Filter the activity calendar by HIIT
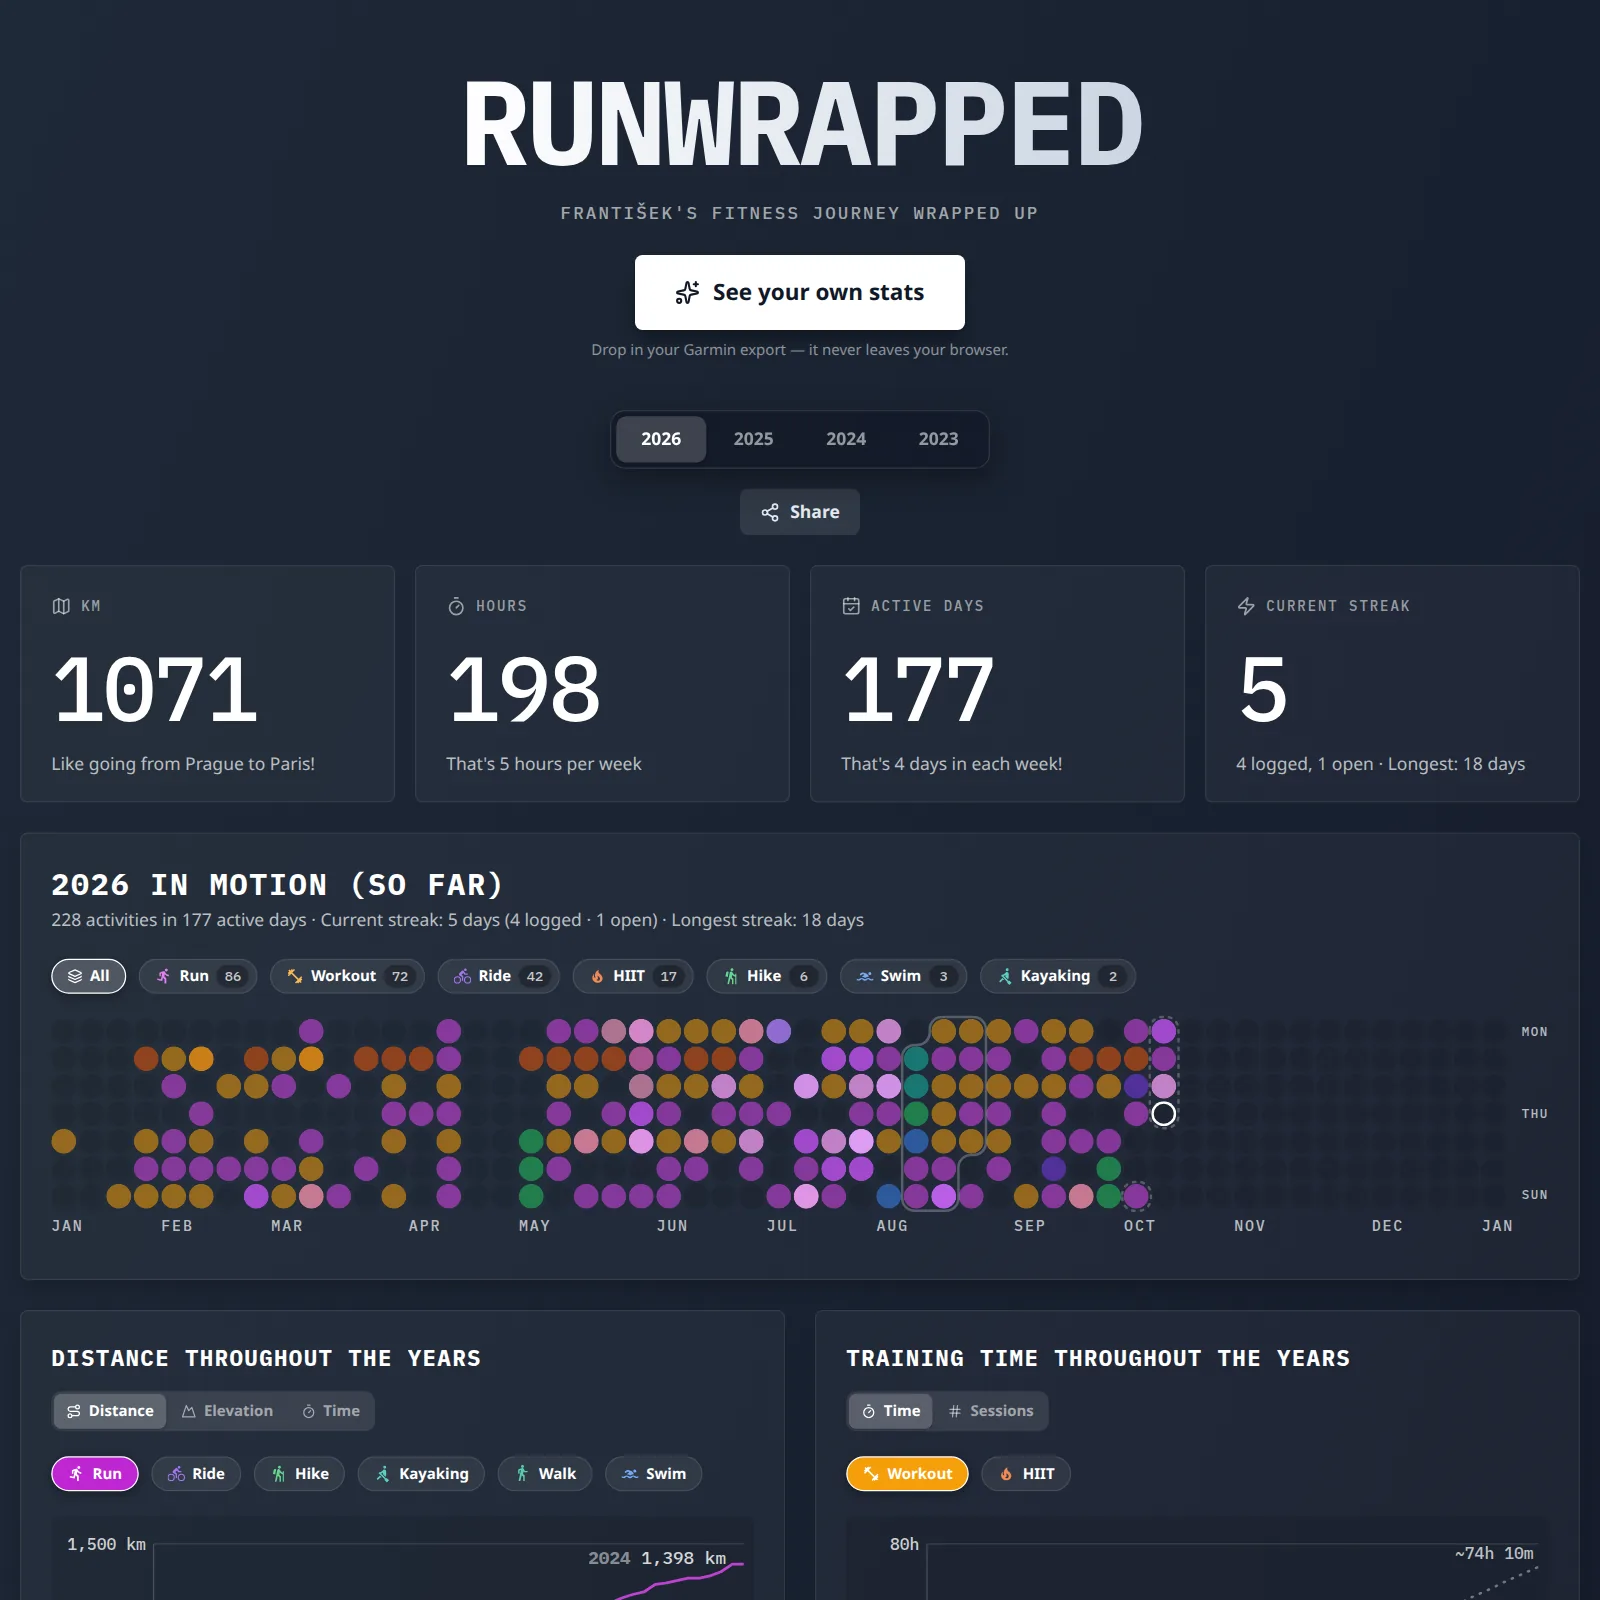Viewport: 1600px width, 1600px height. 633,976
